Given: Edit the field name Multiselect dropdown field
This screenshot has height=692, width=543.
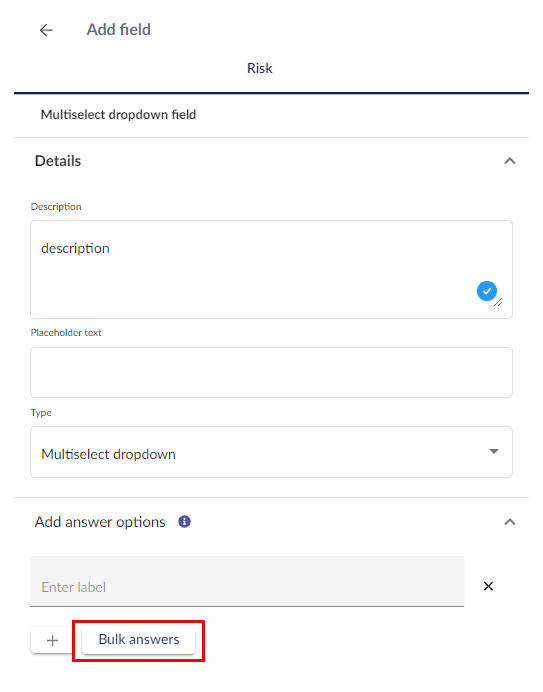Looking at the screenshot, I should click(118, 115).
